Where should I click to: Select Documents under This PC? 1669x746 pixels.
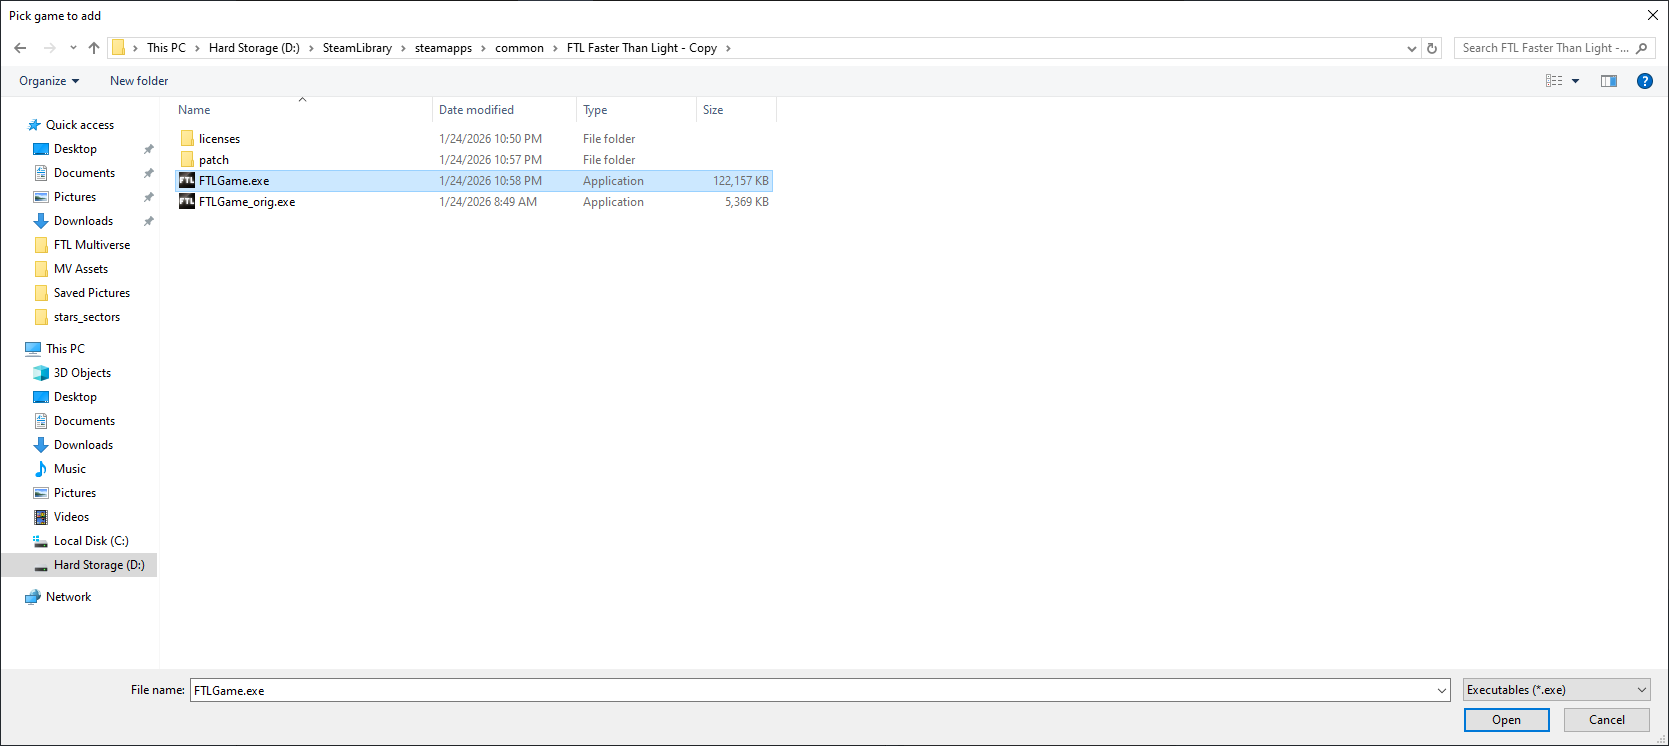click(84, 421)
